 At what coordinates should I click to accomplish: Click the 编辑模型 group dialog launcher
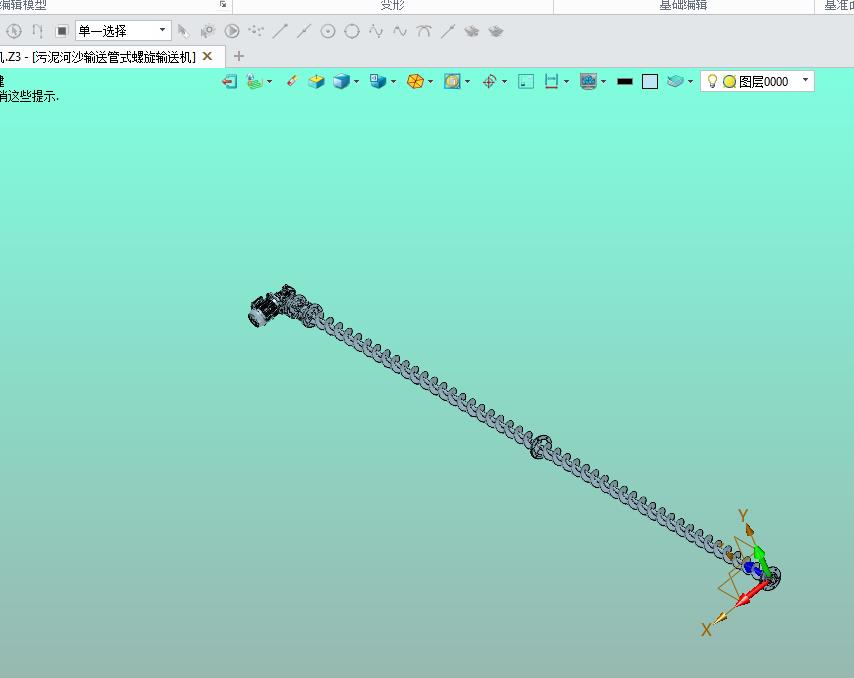223,4
